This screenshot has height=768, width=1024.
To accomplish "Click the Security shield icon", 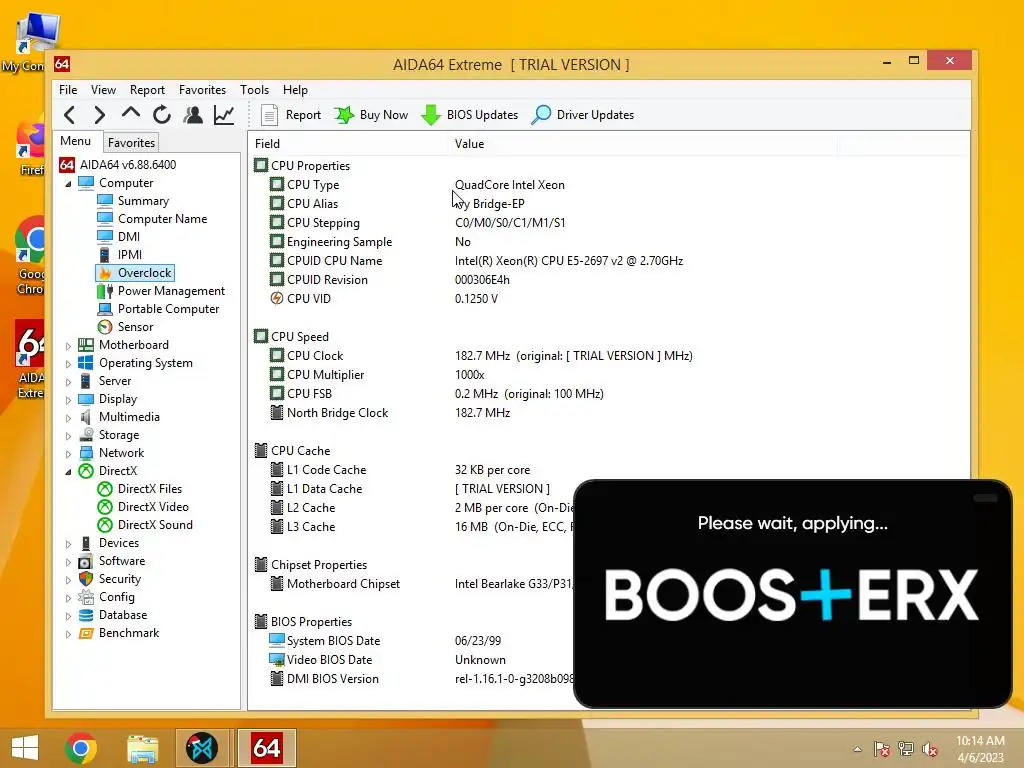I will point(86,579).
